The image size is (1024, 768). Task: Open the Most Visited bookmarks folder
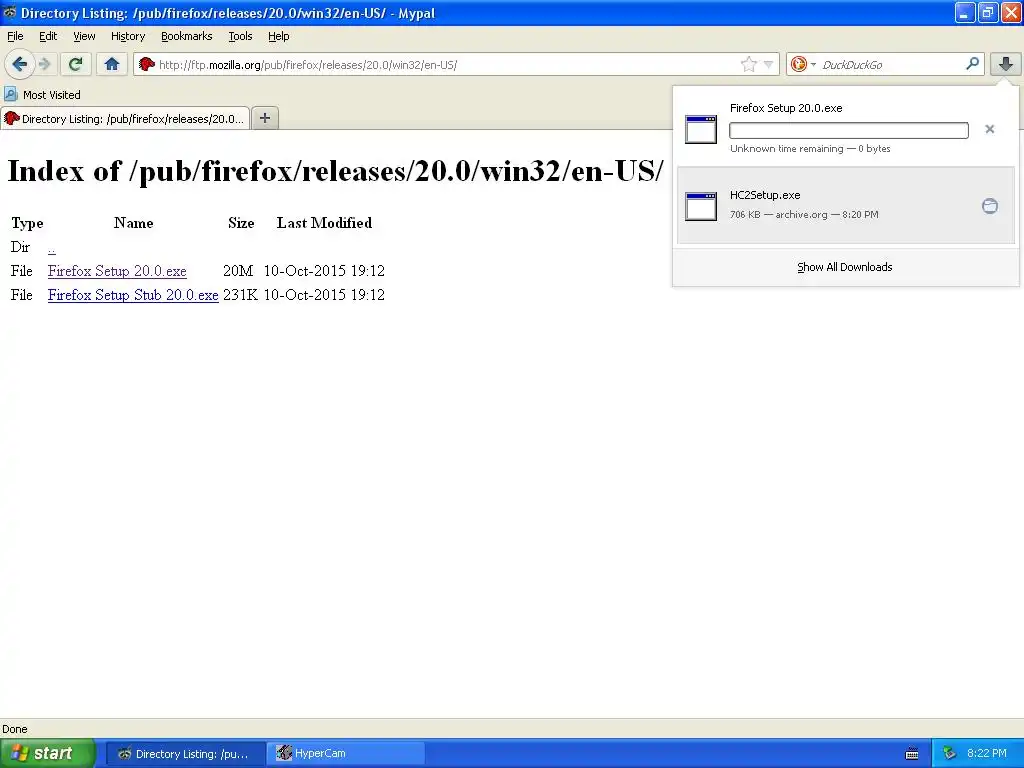(x=43, y=95)
